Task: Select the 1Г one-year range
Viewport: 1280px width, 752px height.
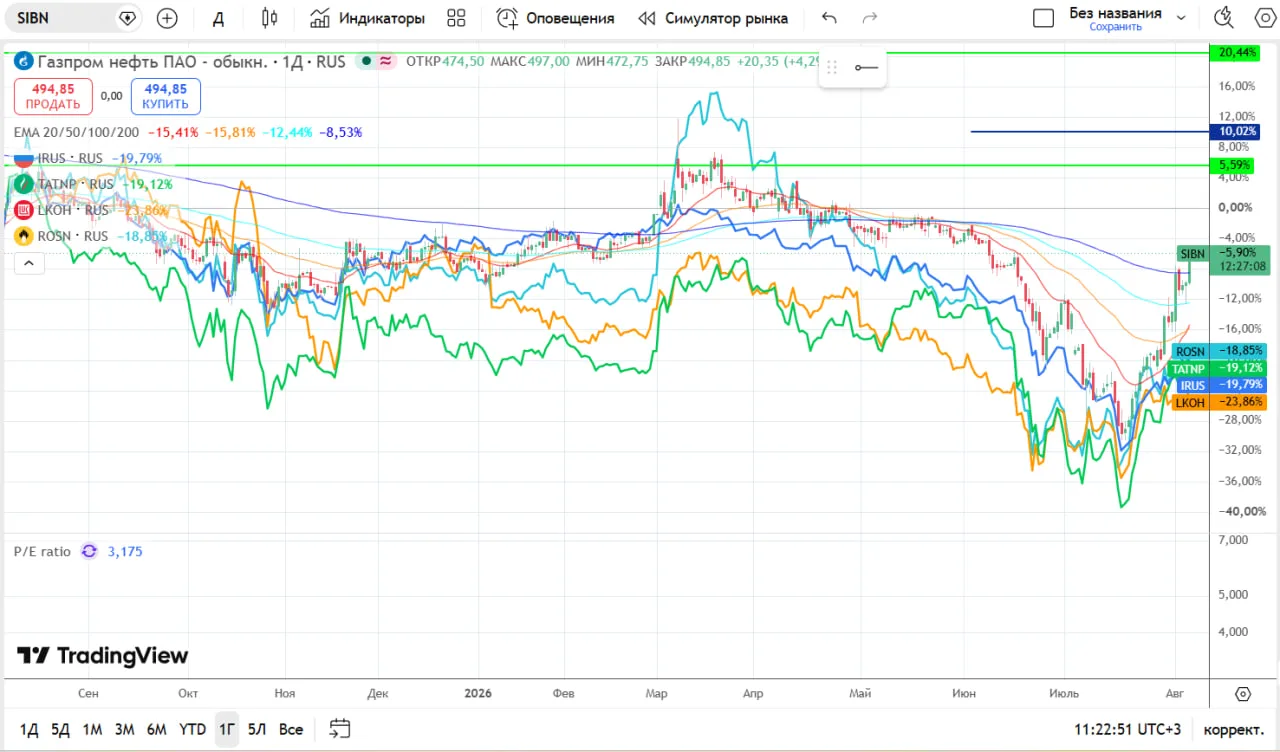Action: (227, 729)
